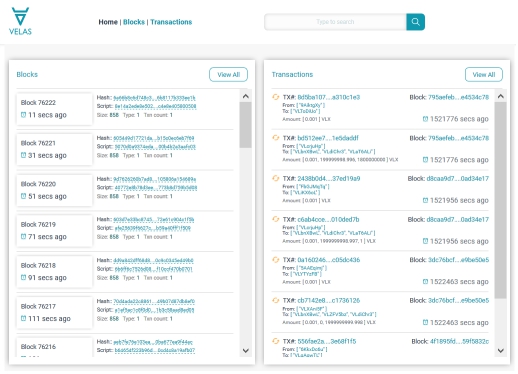The height and width of the screenshot is (374, 518).
Task: Click orange refresh icon for TX 8d5ba107
Action: (276, 97)
